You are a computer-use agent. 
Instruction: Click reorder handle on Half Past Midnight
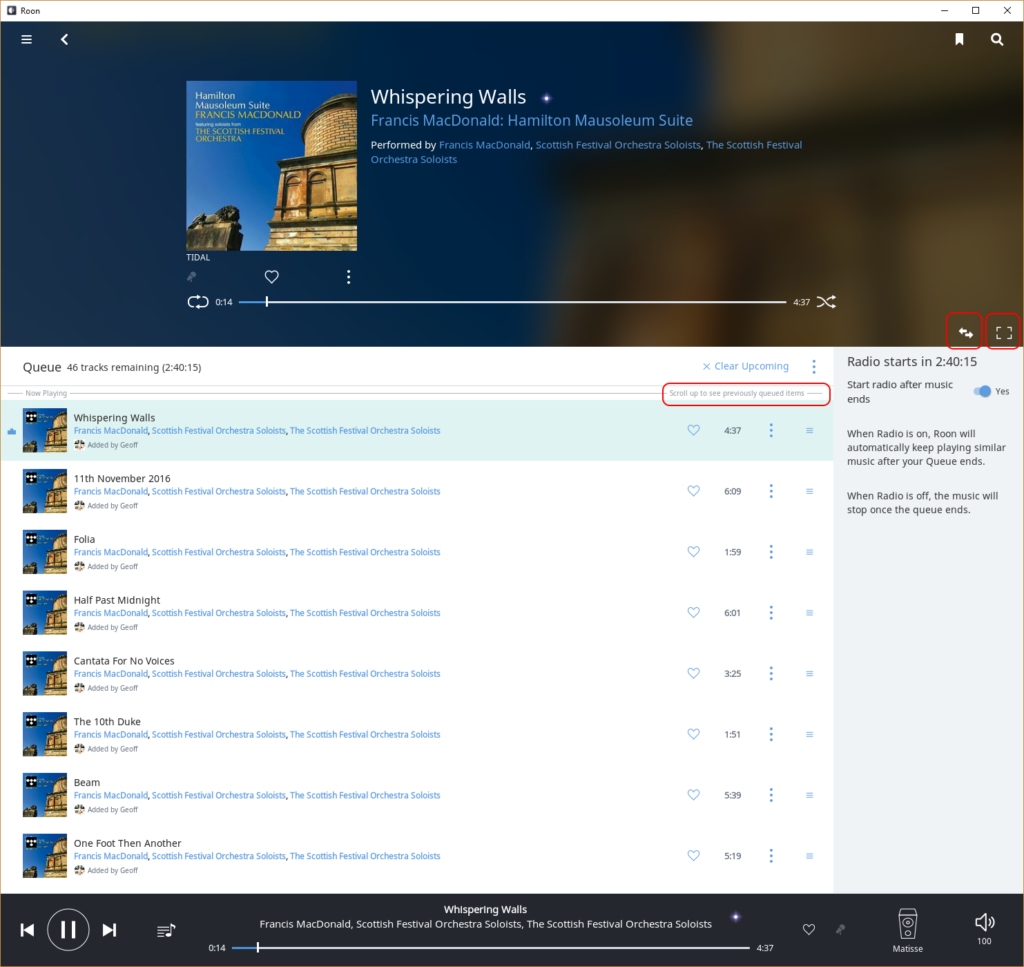(x=810, y=612)
